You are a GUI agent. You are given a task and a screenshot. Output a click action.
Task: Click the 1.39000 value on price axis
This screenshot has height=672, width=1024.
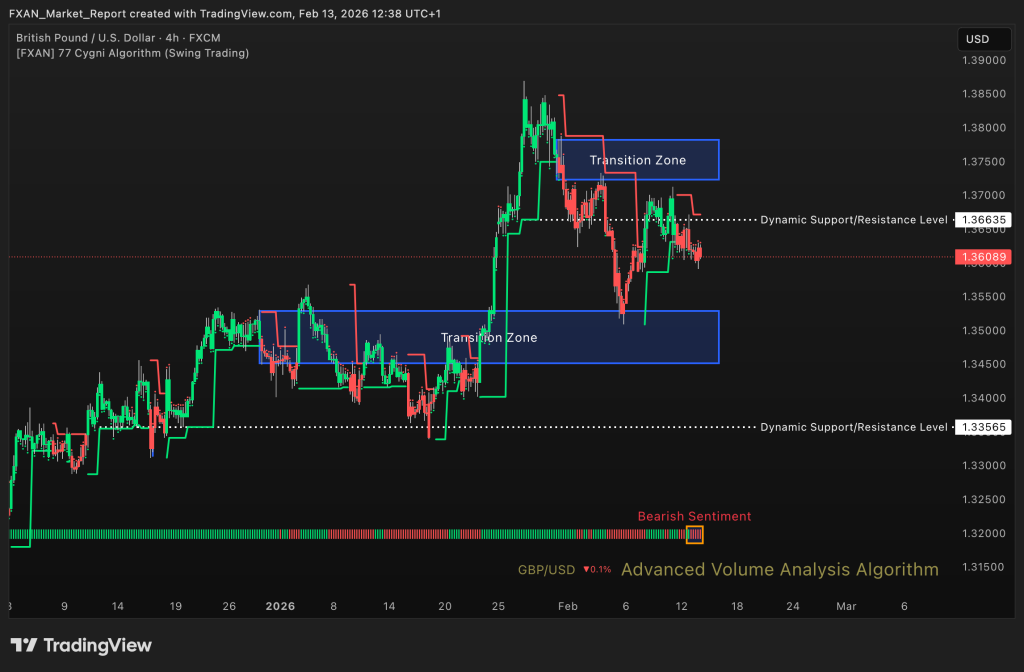click(981, 60)
